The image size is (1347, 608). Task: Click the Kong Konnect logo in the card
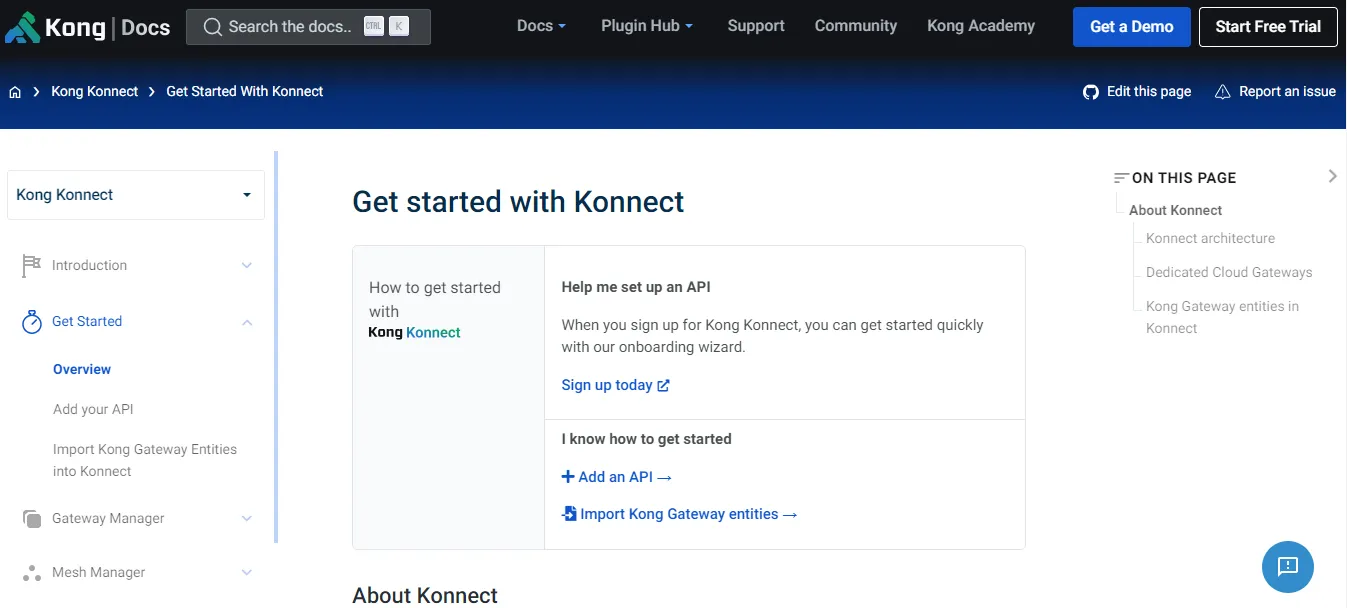(x=414, y=333)
